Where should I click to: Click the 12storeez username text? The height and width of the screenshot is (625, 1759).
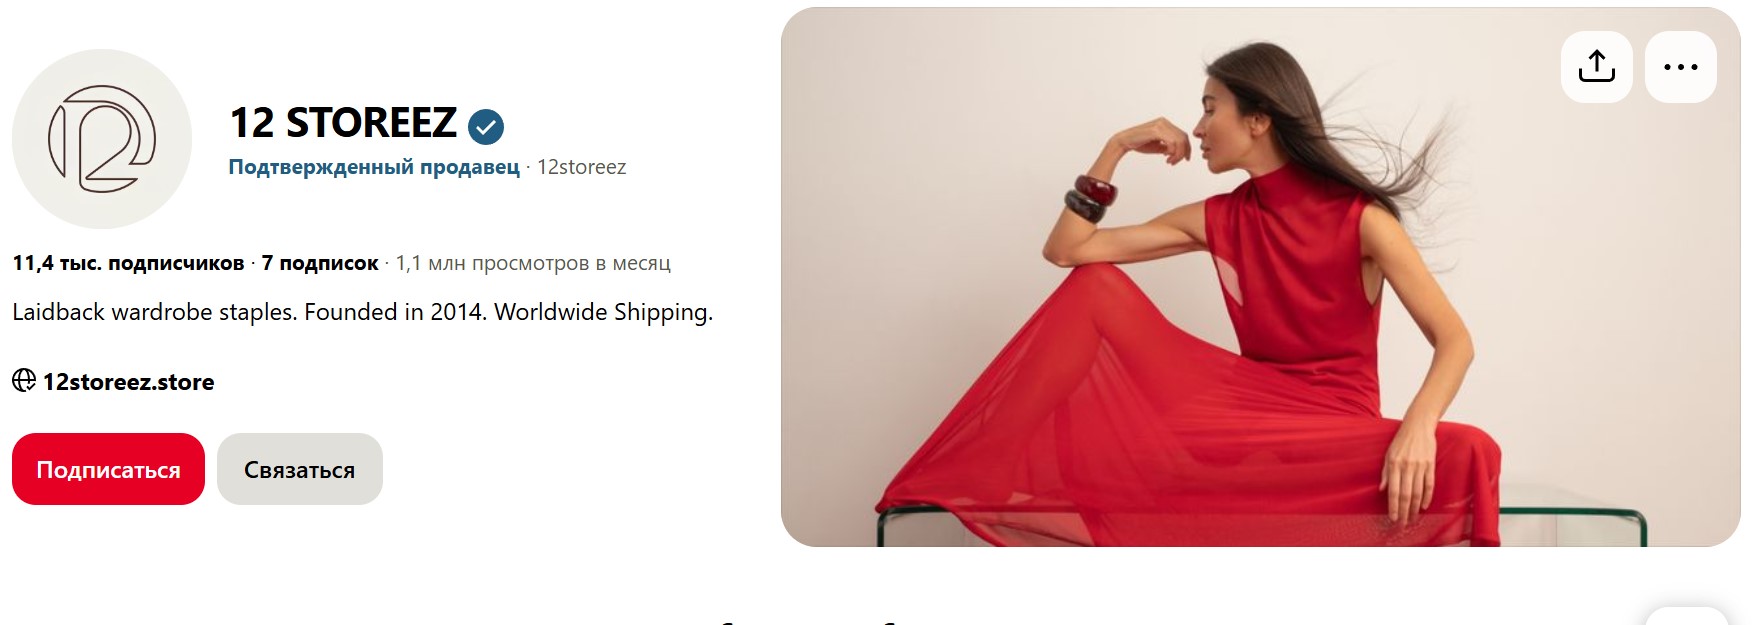[582, 167]
